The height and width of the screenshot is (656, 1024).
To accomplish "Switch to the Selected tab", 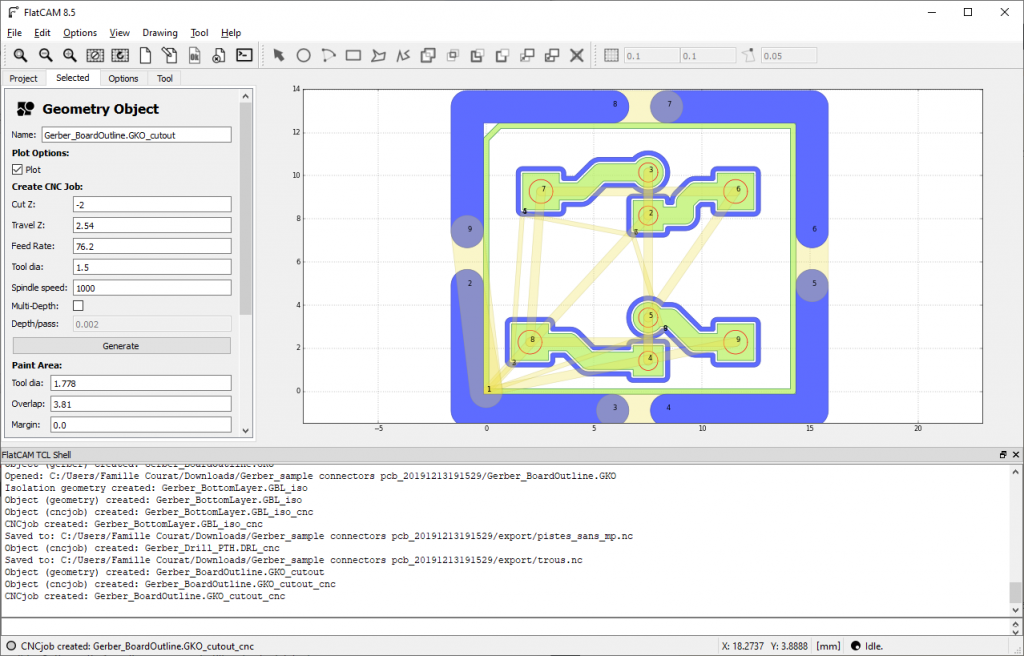I will 72,78.
